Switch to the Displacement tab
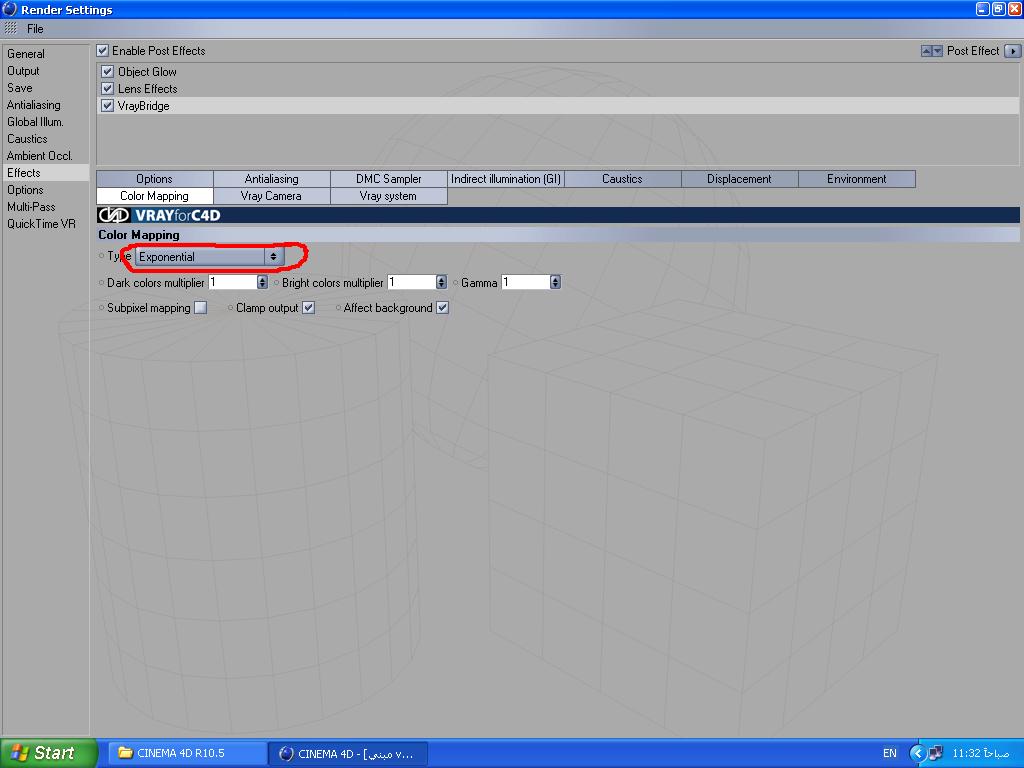Screen dimensions: 1024x768 (x=739, y=179)
